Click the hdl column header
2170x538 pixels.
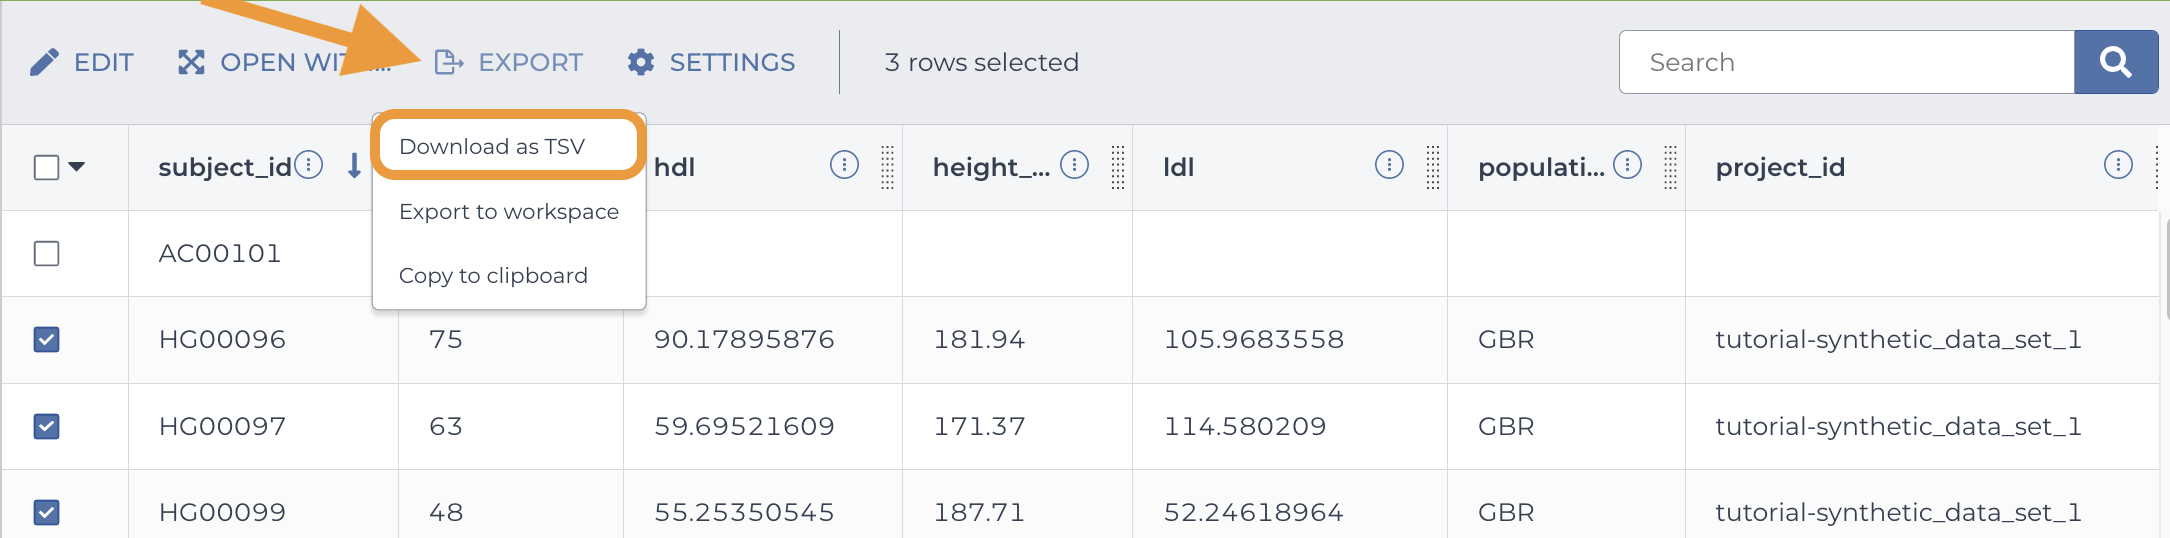[x=674, y=167]
